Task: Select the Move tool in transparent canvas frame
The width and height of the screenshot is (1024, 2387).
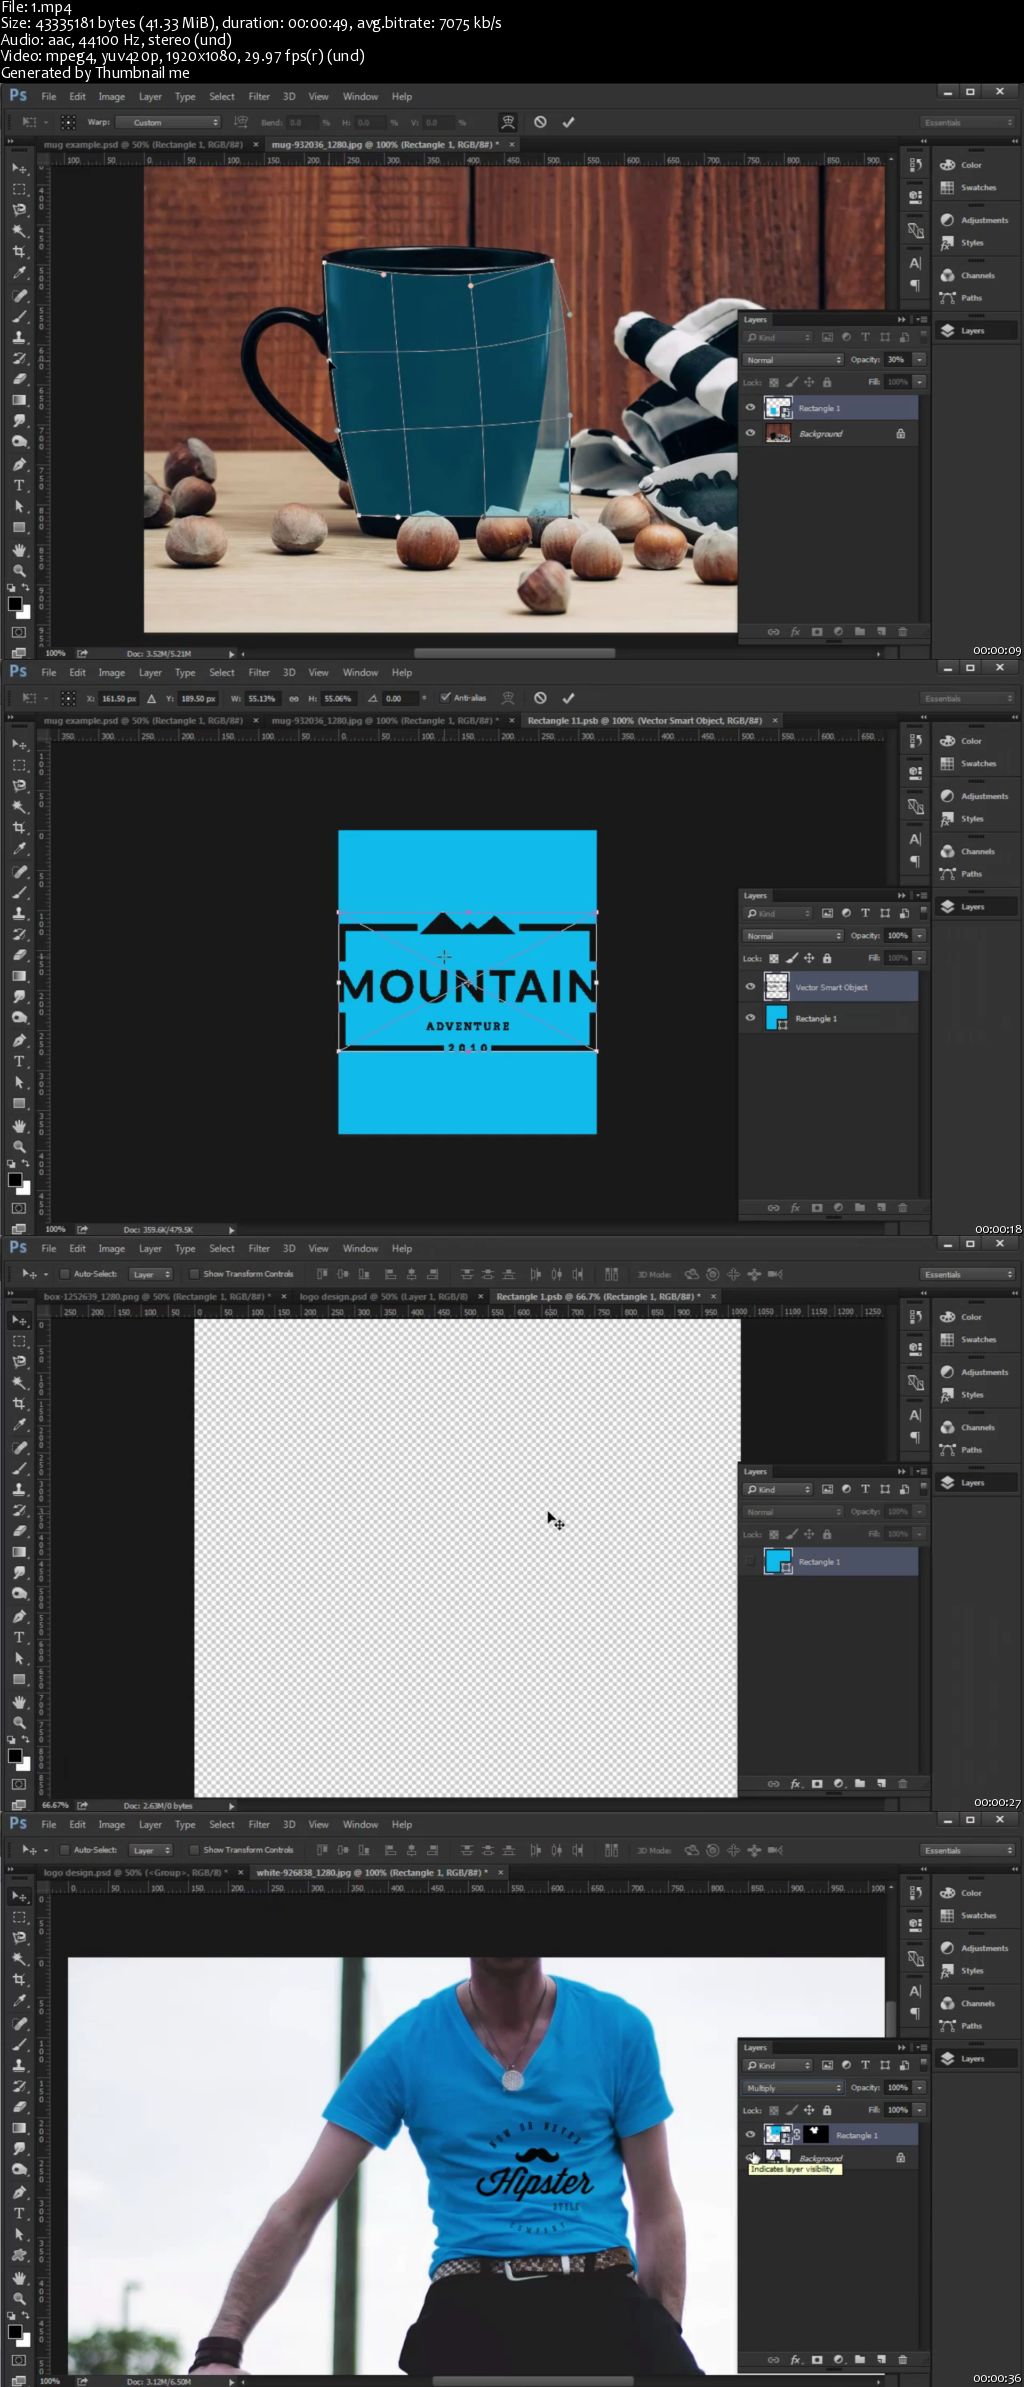Action: [x=19, y=1321]
